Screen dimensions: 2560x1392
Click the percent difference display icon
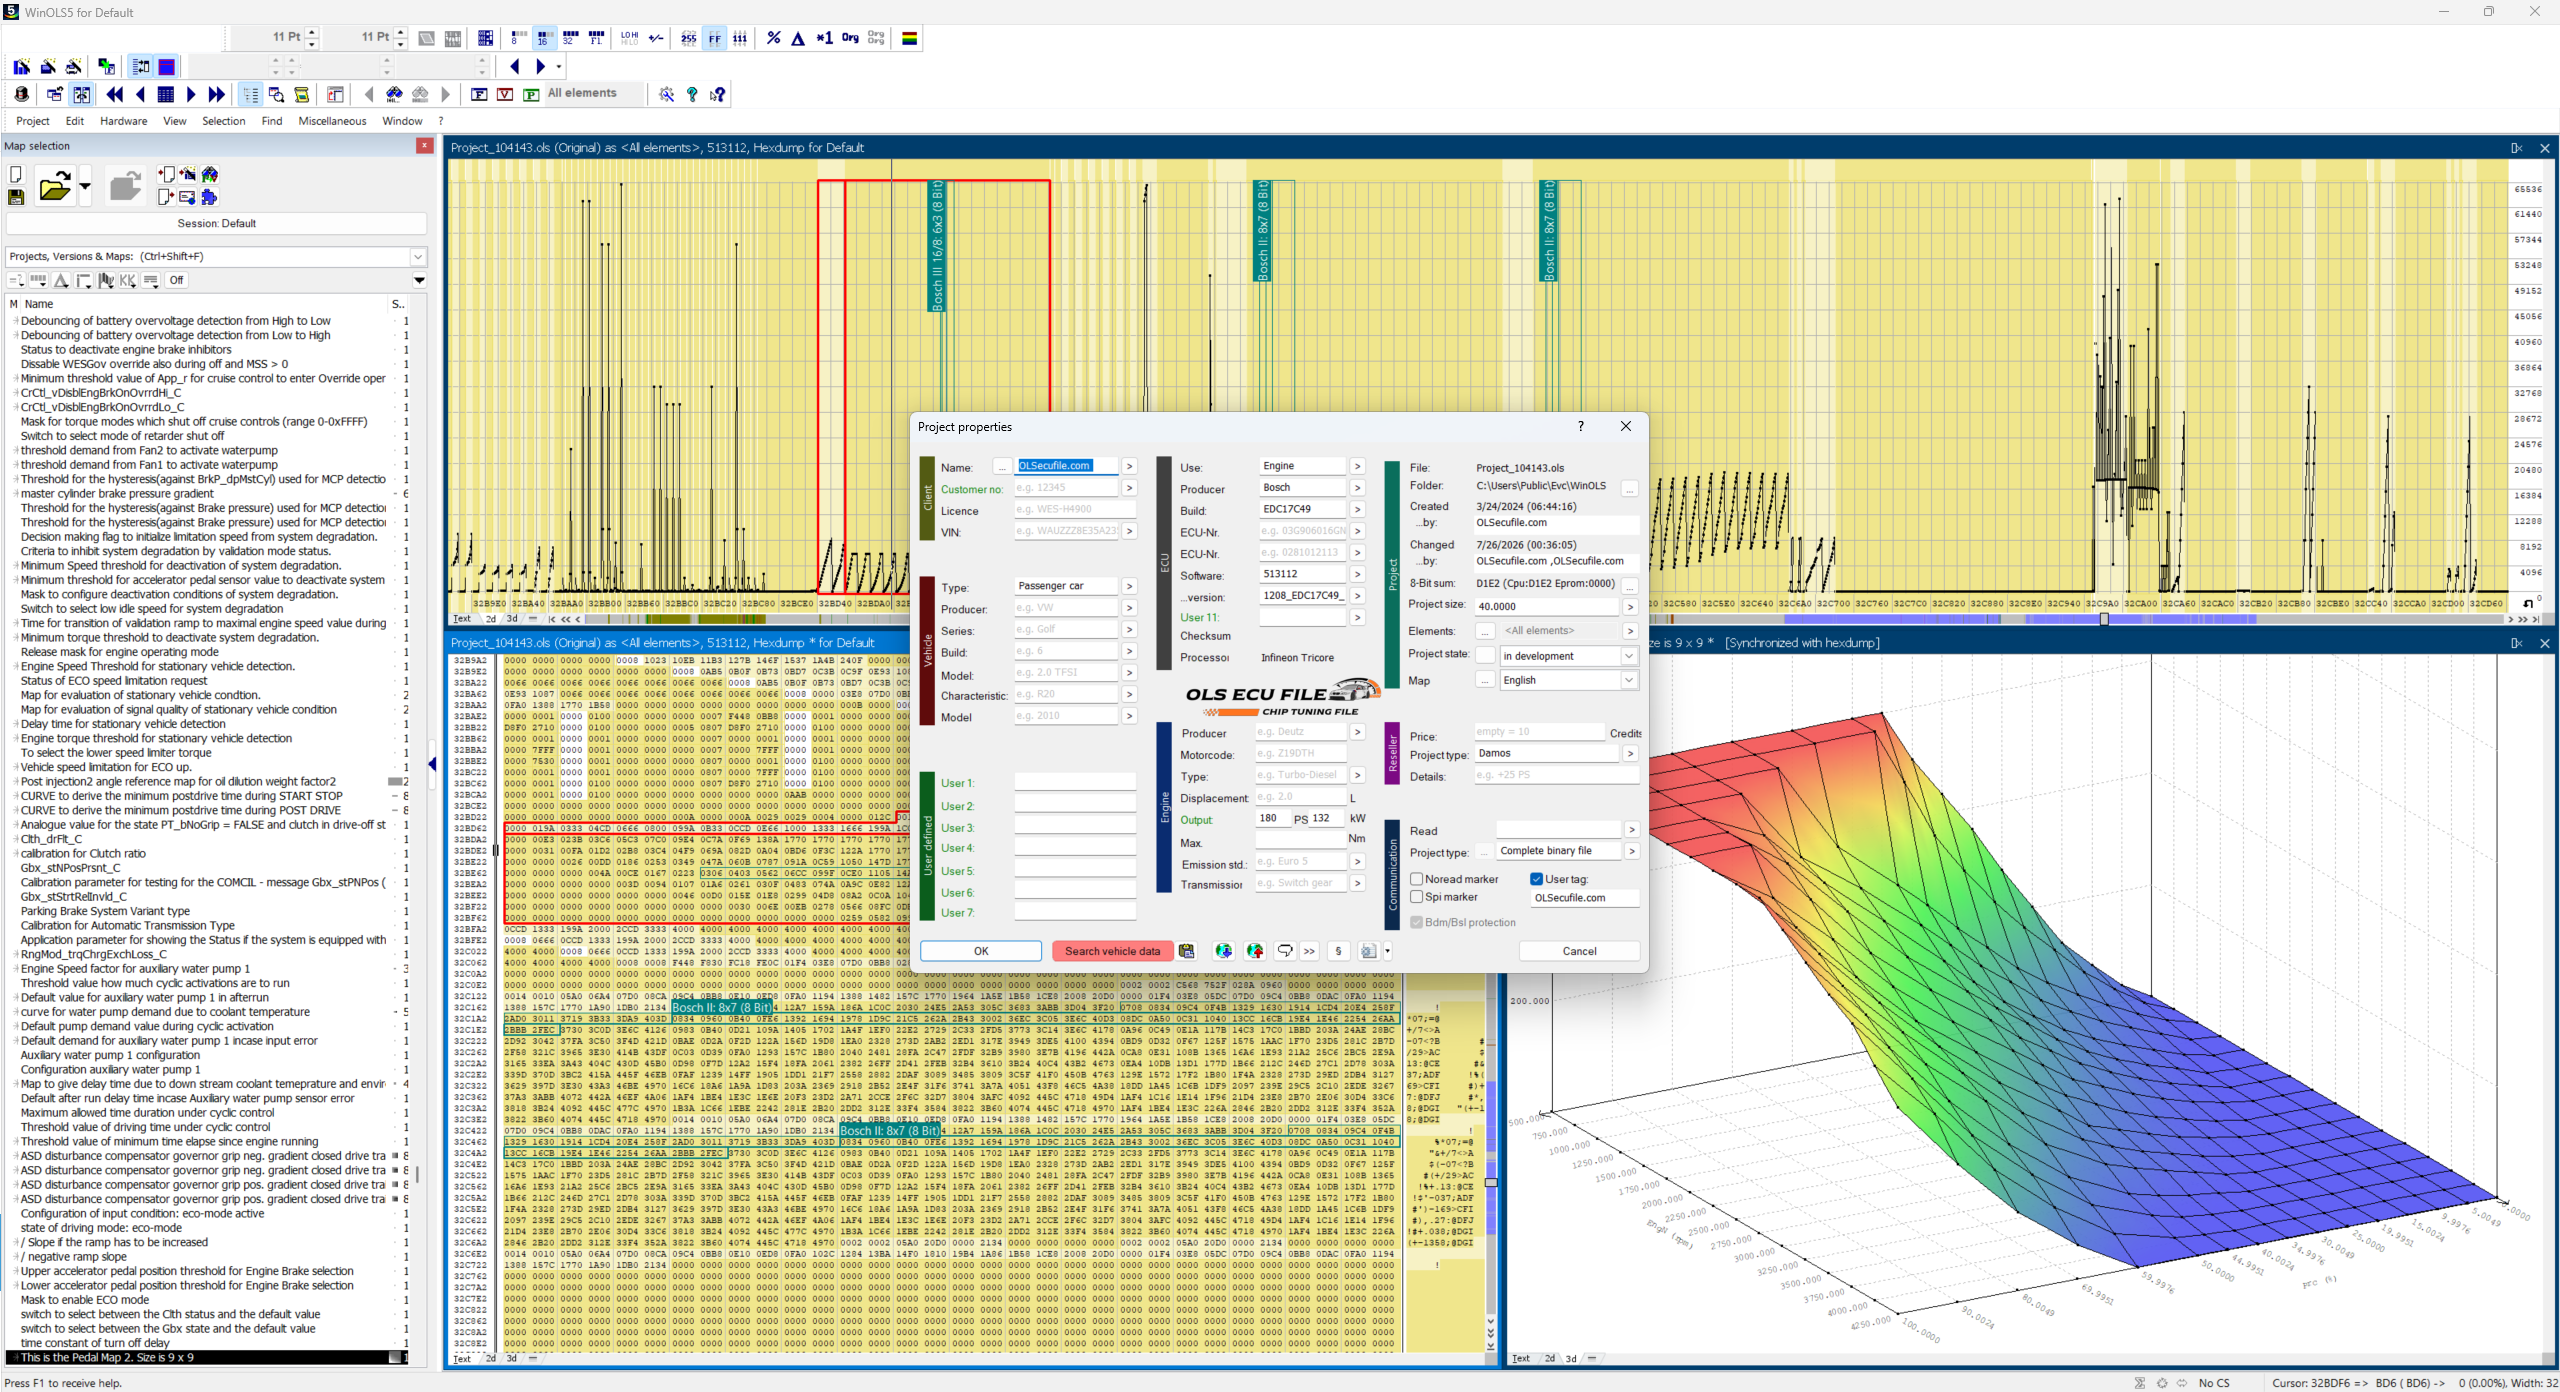pyautogui.click(x=773, y=38)
